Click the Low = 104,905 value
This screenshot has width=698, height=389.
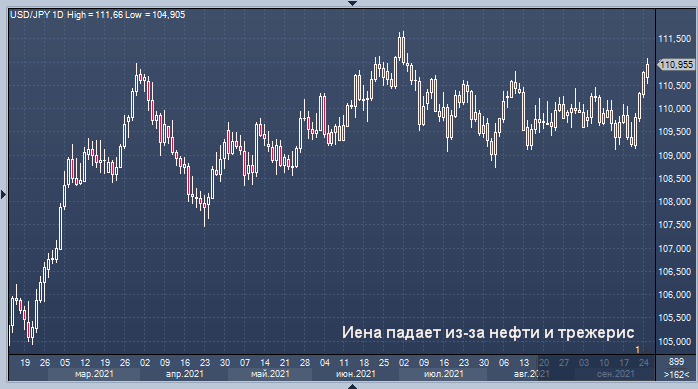pos(155,15)
